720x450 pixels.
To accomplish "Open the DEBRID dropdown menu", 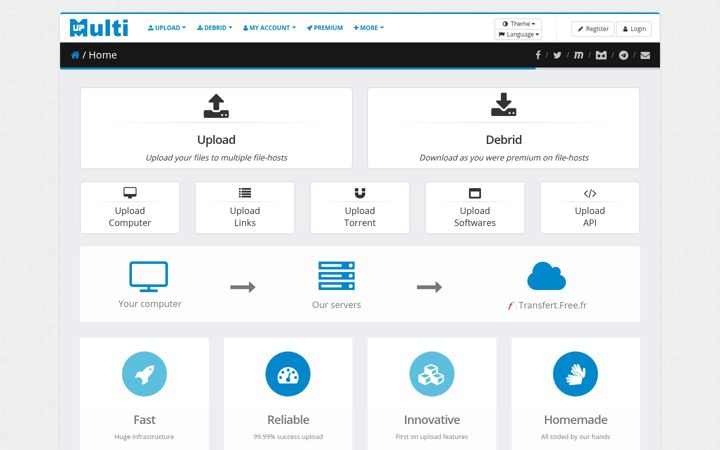I will pyautogui.click(x=214, y=28).
